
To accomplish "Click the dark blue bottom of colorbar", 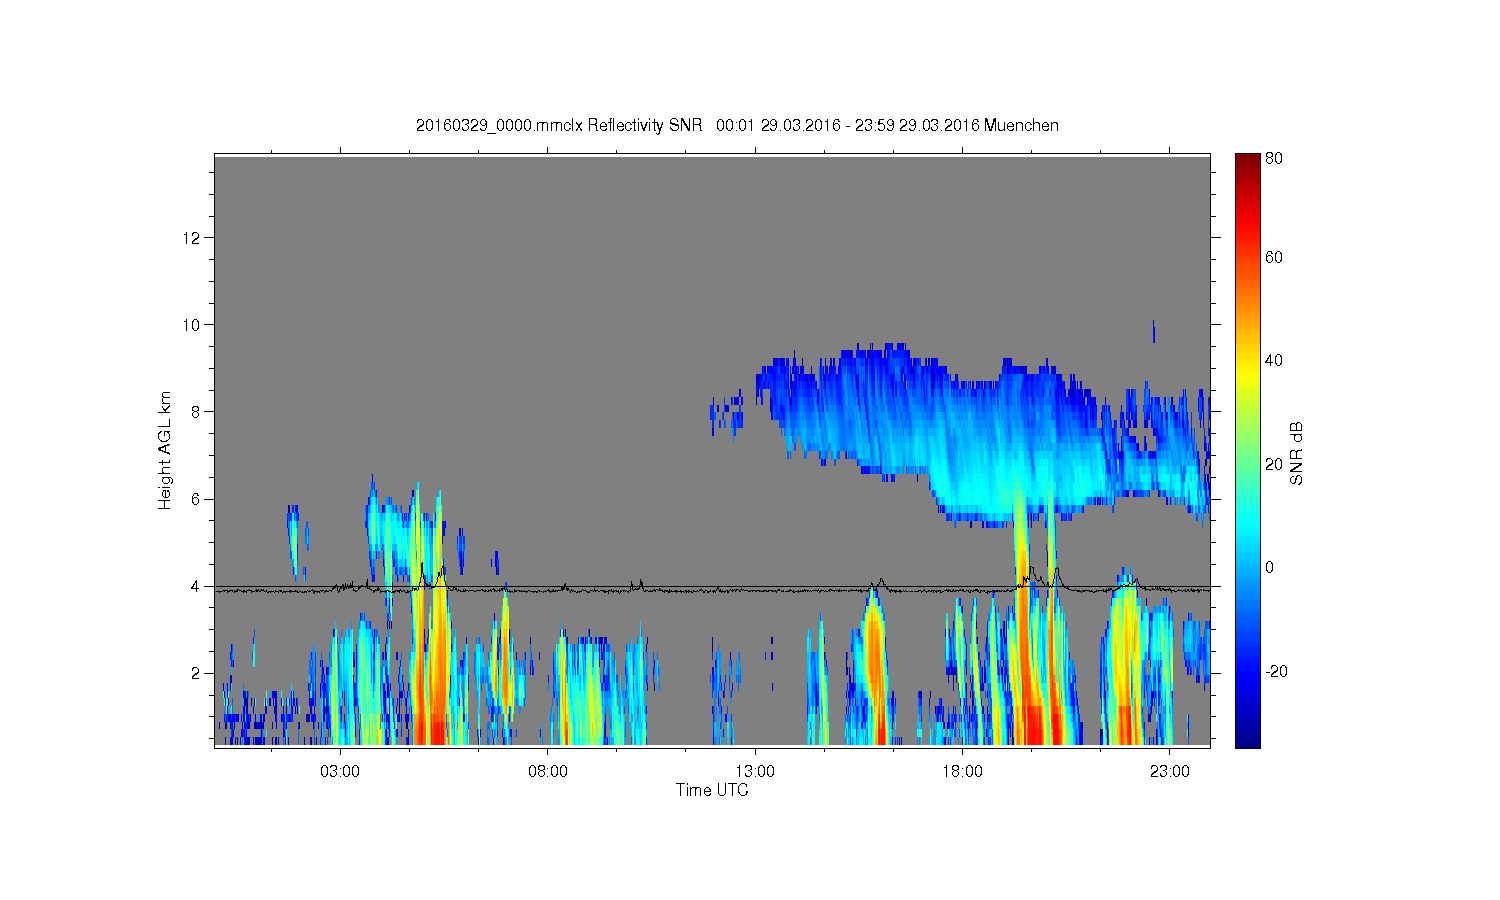I will coord(1247,738).
